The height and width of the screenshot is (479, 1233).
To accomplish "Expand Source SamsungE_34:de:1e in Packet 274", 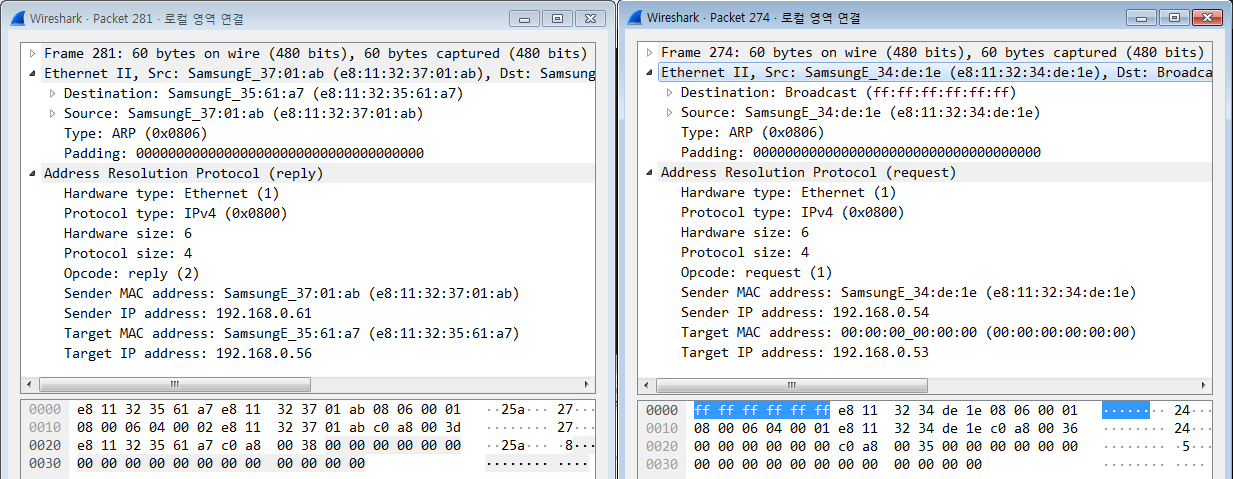I will point(669,112).
